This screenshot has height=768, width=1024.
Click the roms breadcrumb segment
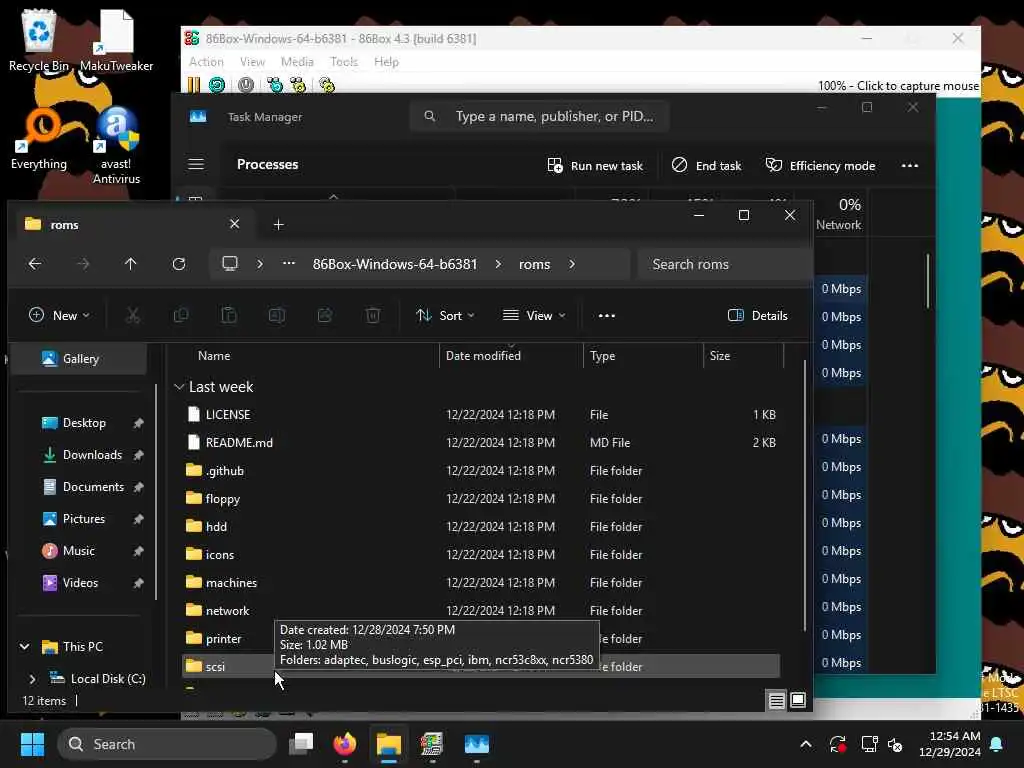(534, 264)
